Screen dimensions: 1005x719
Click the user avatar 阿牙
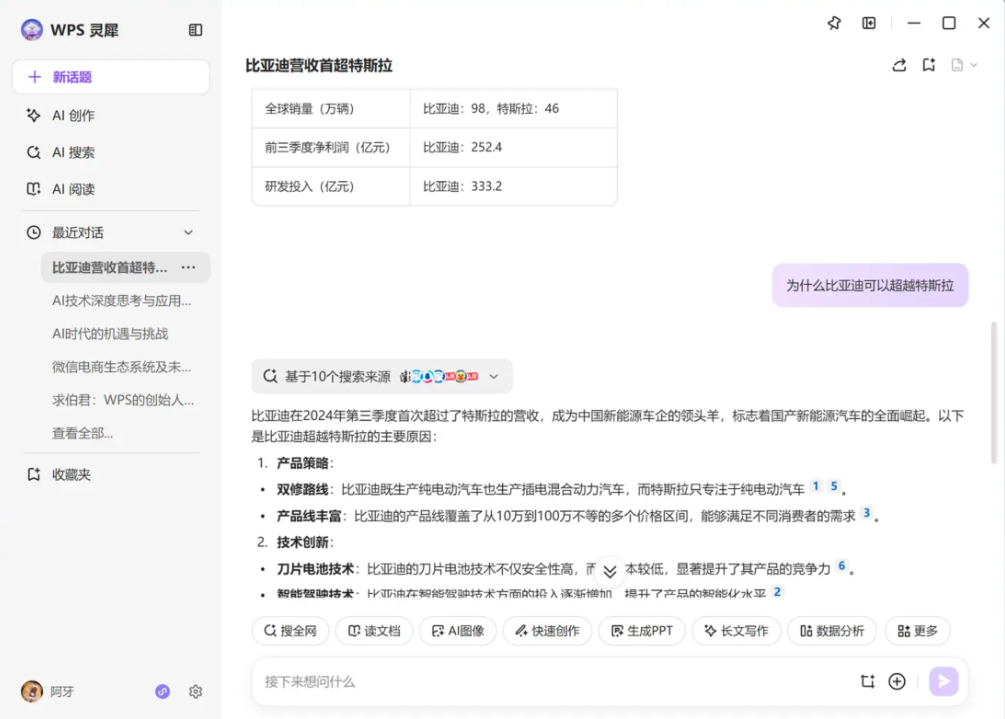coord(31,691)
